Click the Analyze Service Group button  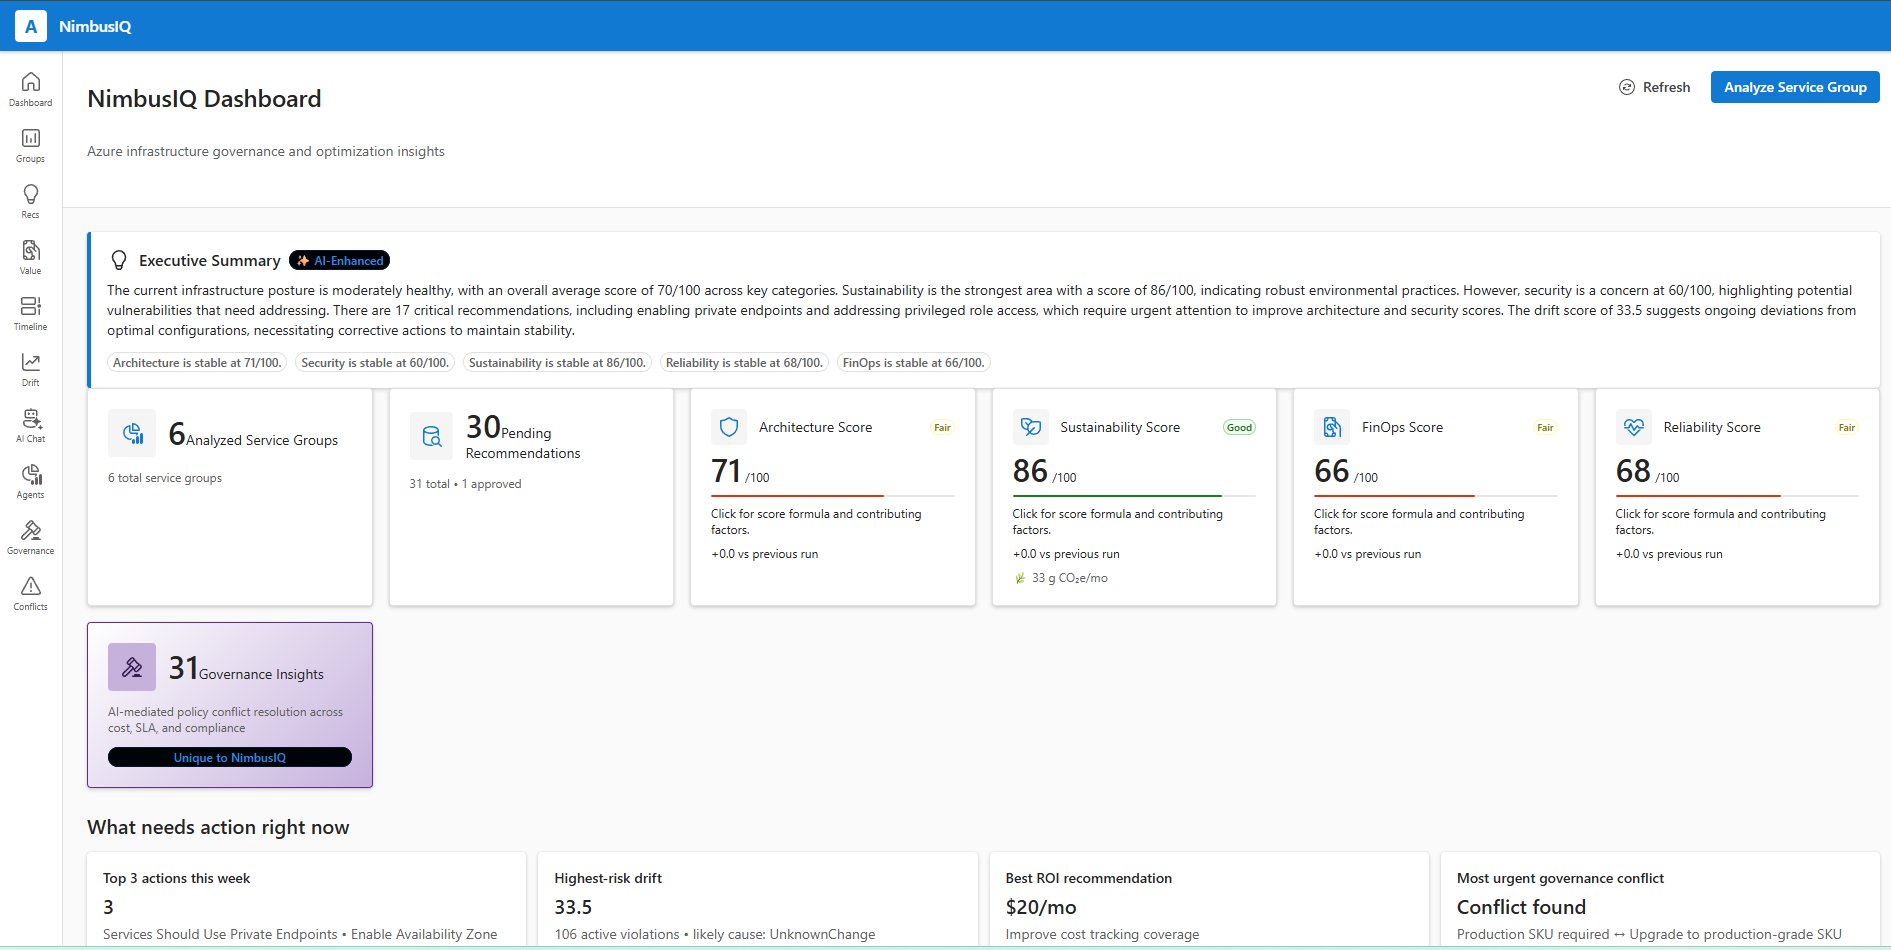point(1795,87)
